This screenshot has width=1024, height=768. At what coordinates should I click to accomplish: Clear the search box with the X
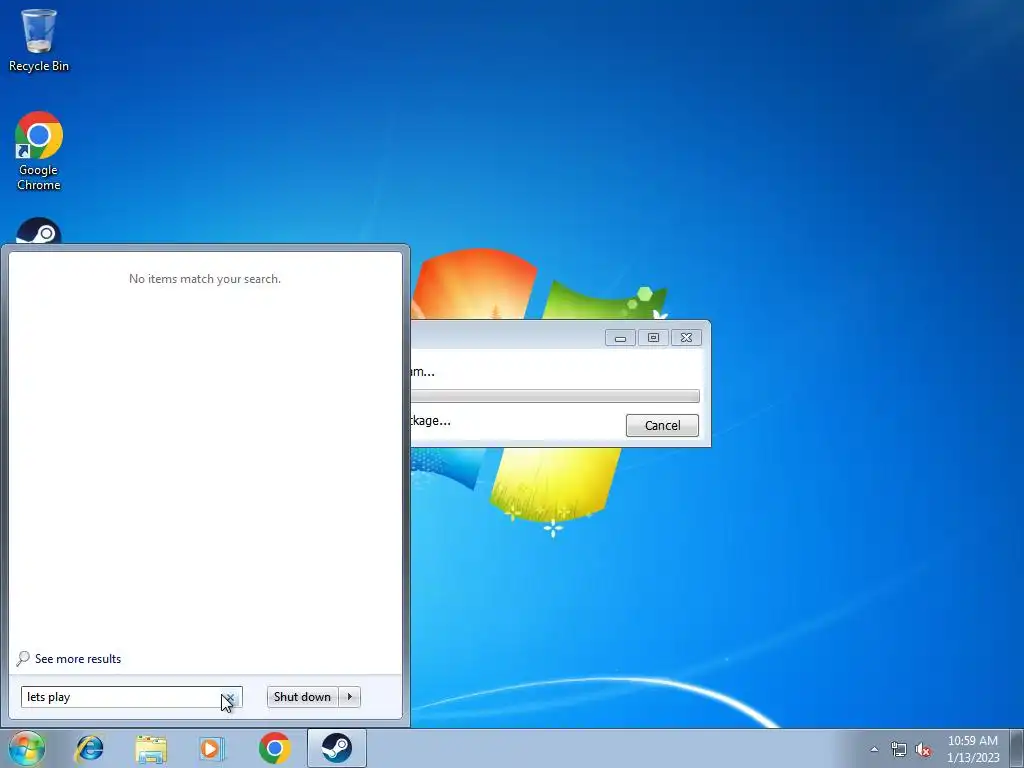pyautogui.click(x=230, y=697)
